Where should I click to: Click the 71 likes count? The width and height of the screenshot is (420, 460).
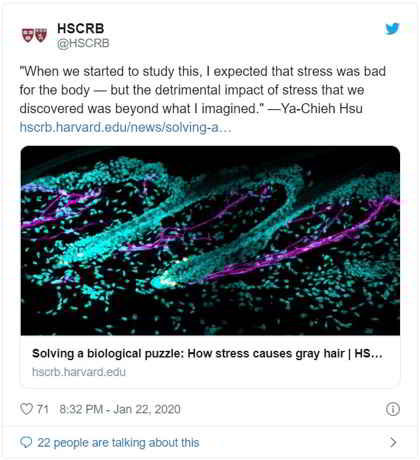(42, 409)
